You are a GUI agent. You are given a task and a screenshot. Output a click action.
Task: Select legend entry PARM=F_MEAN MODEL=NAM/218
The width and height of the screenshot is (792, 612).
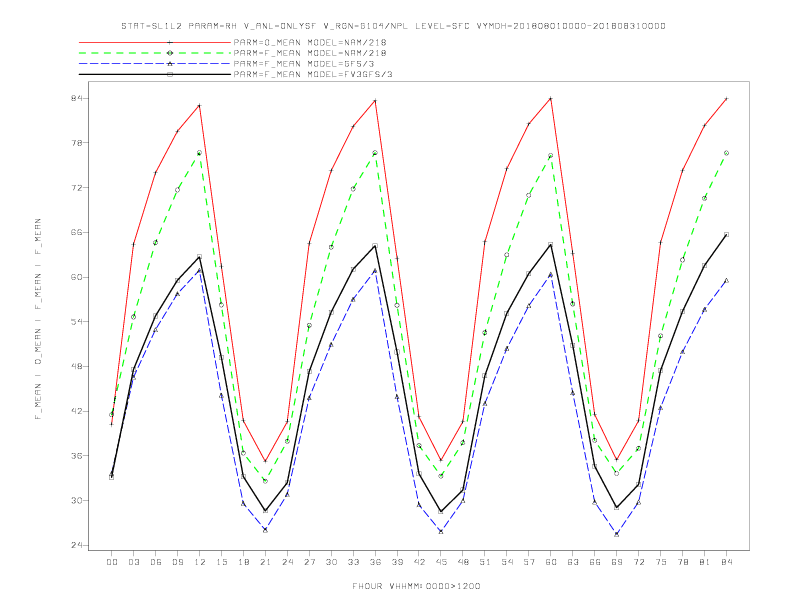tap(310, 53)
